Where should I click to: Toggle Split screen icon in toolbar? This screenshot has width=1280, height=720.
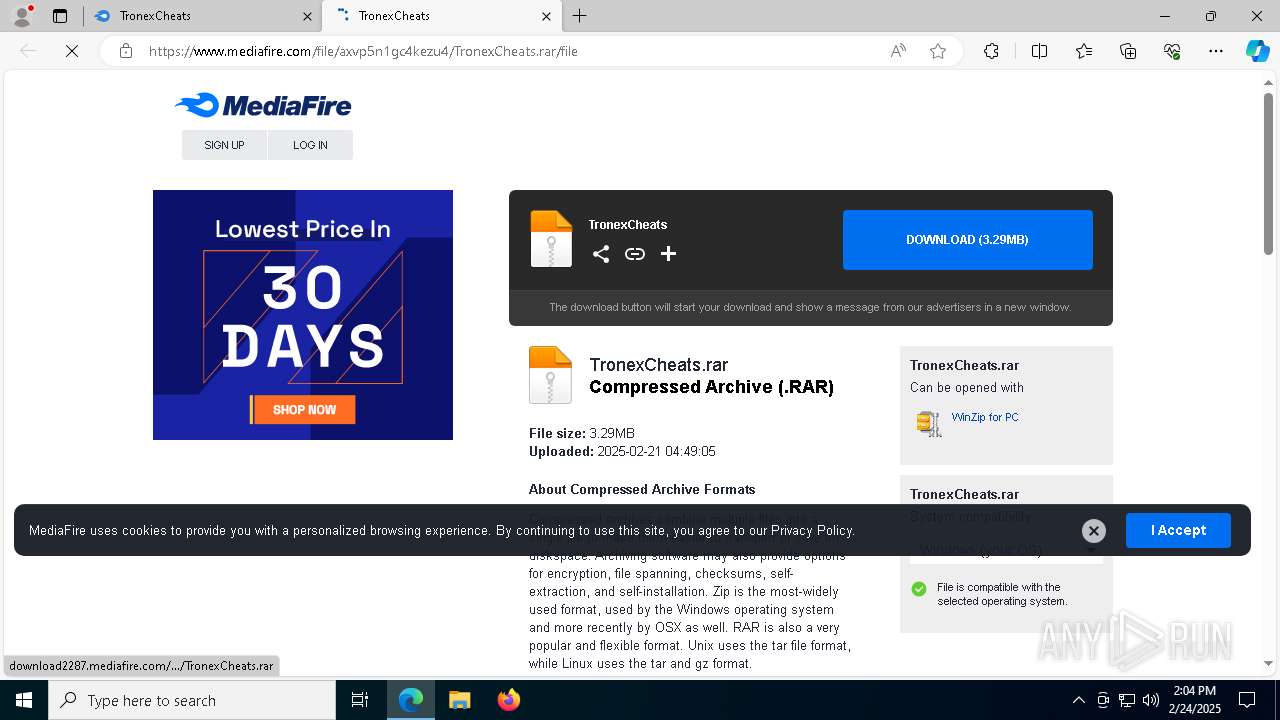[1039, 51]
